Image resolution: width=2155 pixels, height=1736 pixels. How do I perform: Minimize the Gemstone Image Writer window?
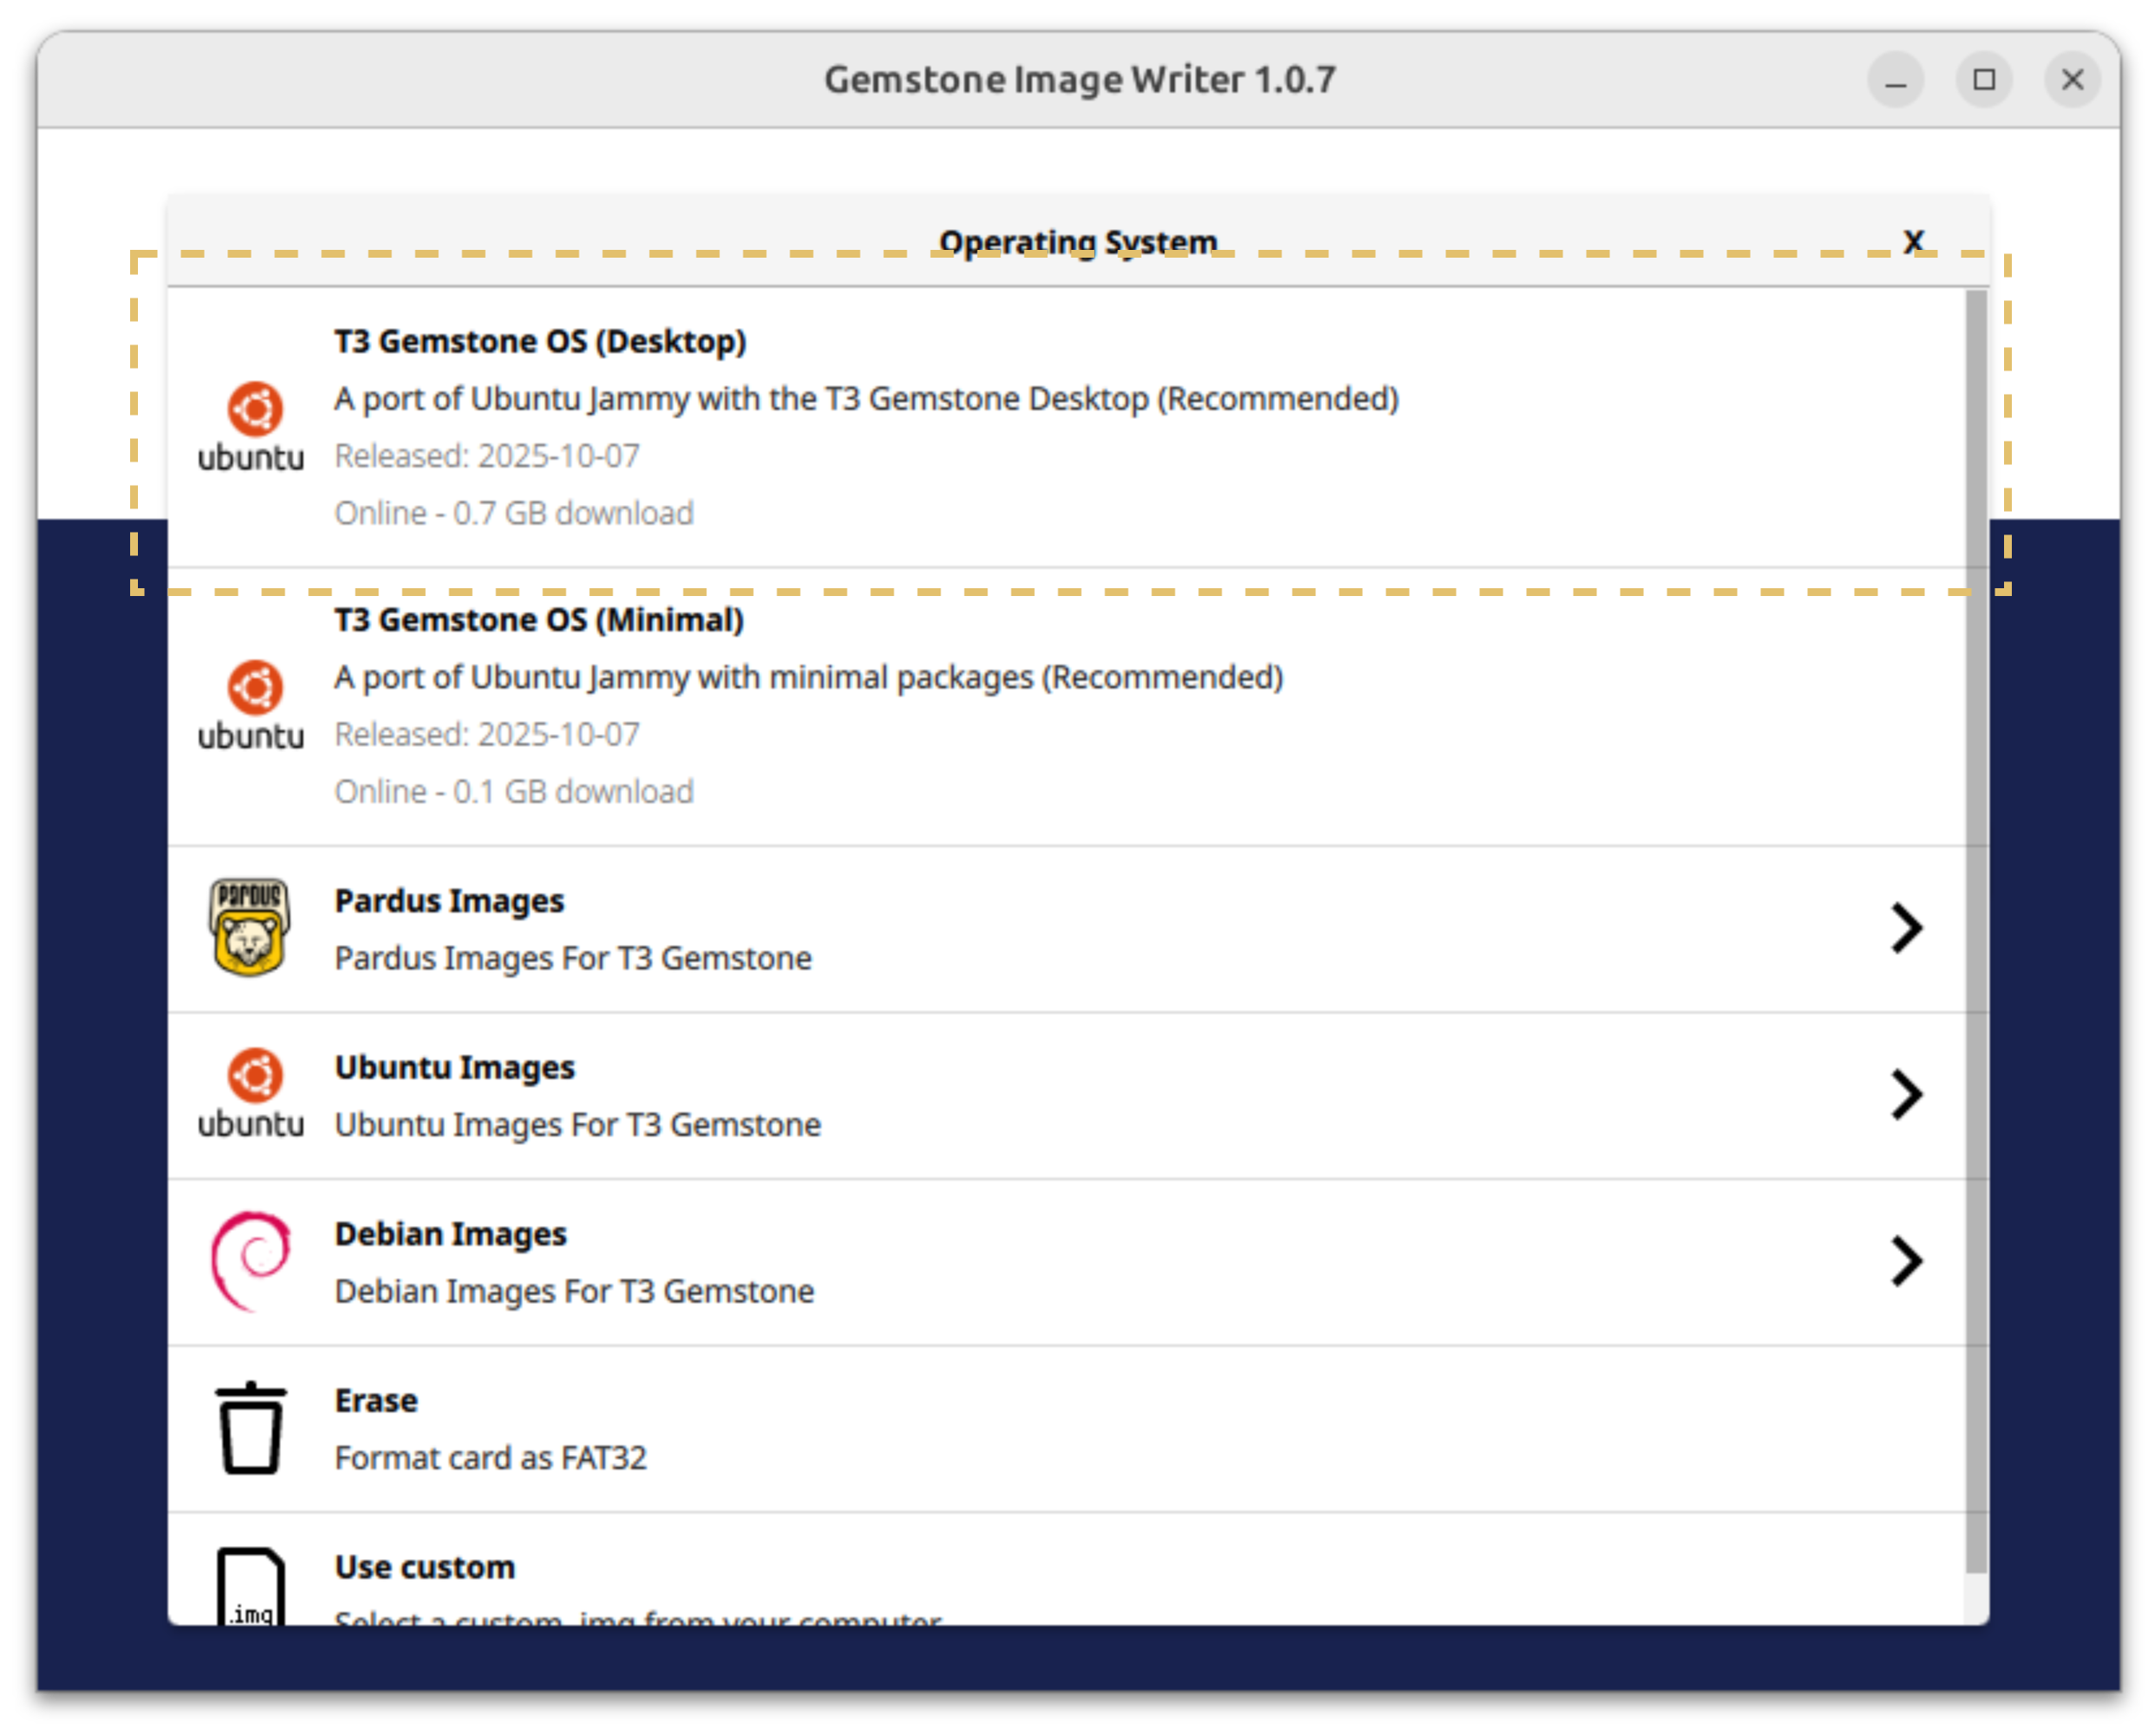tap(1895, 79)
